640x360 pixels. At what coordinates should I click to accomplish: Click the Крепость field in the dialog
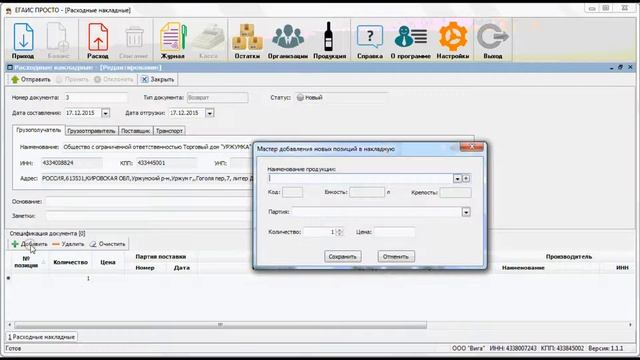tap(456, 192)
